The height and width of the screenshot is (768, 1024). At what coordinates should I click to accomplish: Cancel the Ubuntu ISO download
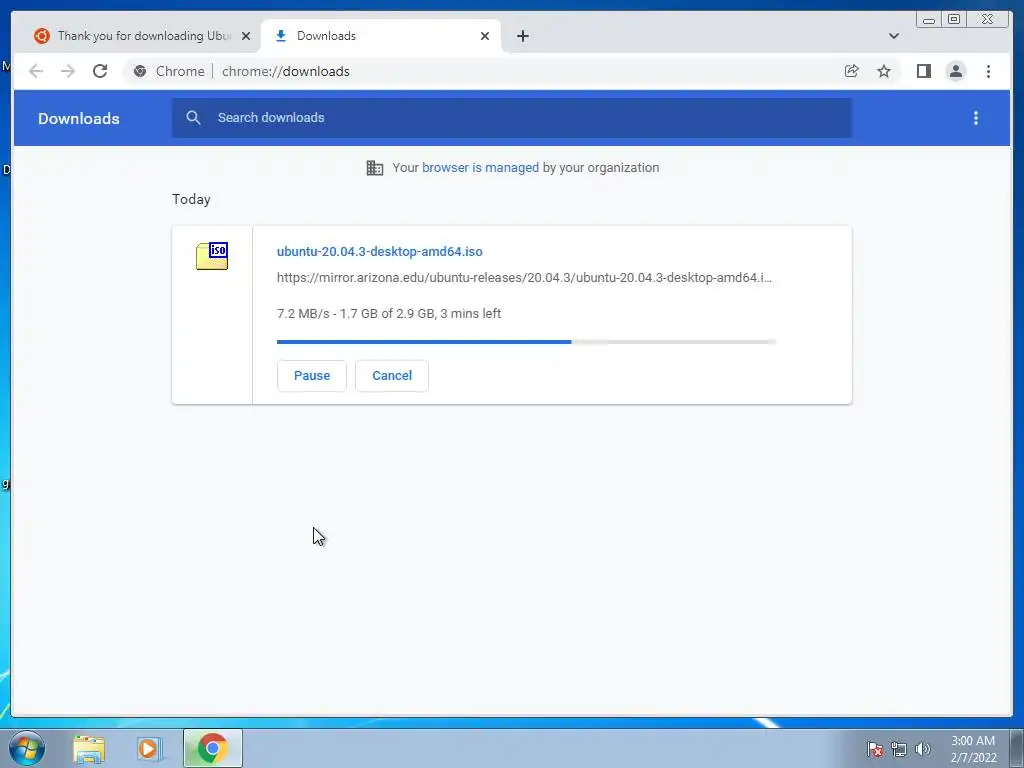392,376
